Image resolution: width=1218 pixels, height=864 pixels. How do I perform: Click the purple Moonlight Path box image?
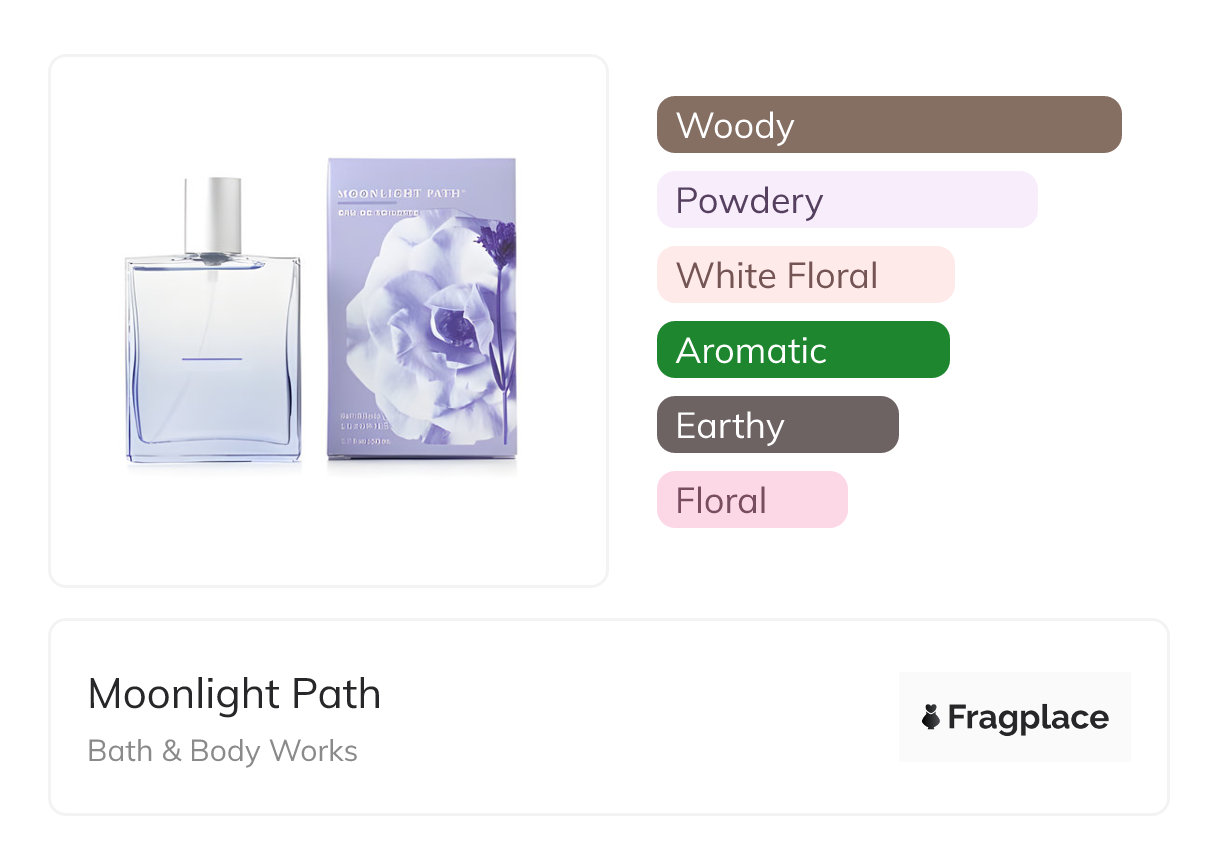tap(421, 308)
